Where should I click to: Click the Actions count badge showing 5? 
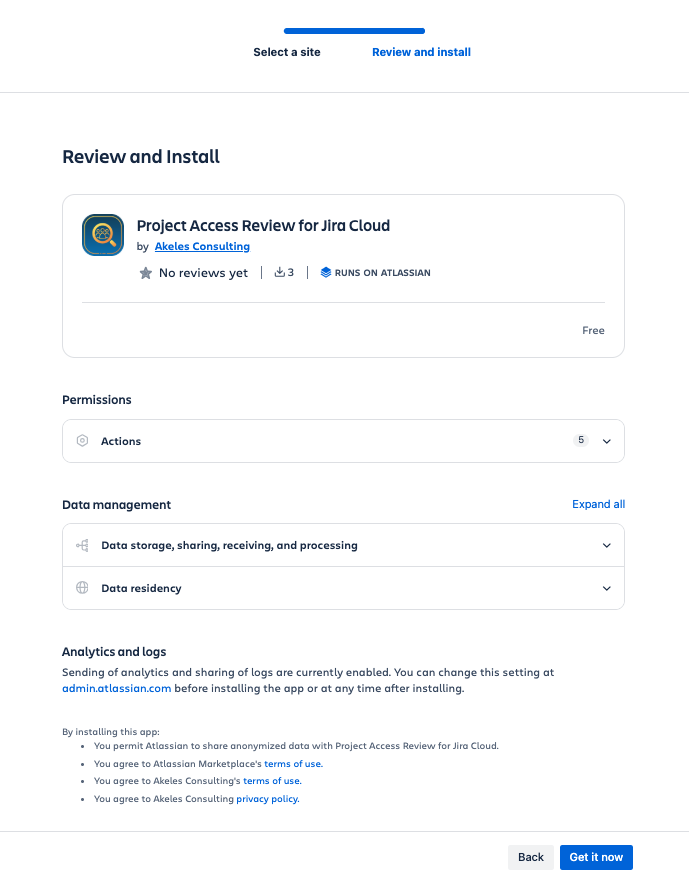581,439
